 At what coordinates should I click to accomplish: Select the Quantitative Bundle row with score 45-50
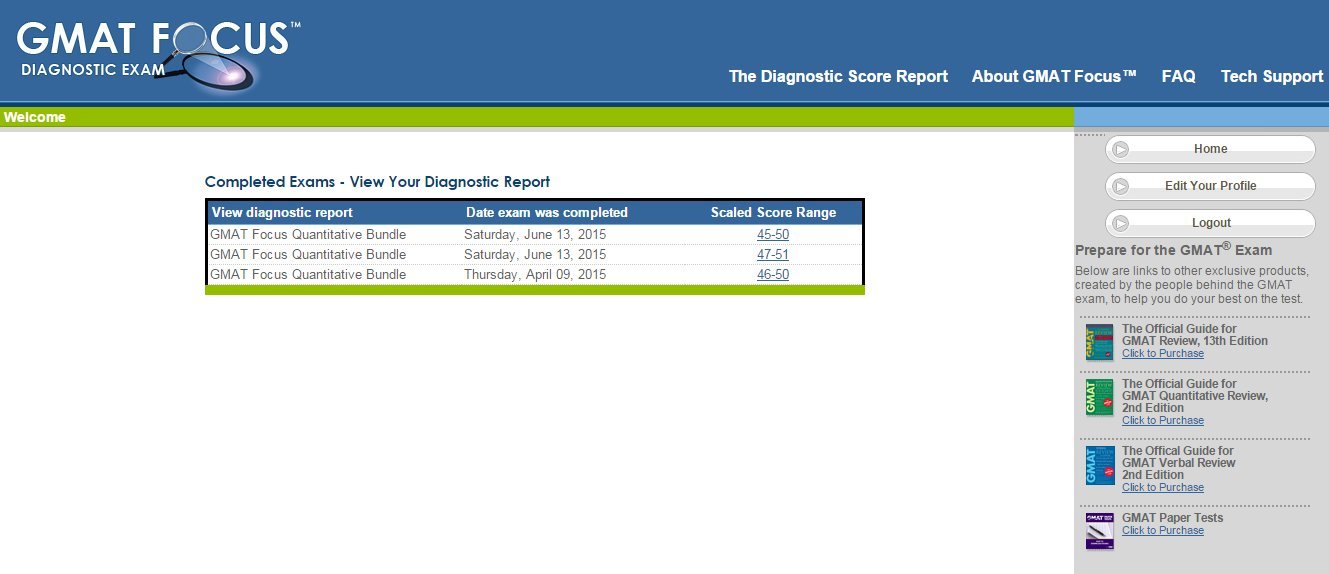[x=535, y=234]
